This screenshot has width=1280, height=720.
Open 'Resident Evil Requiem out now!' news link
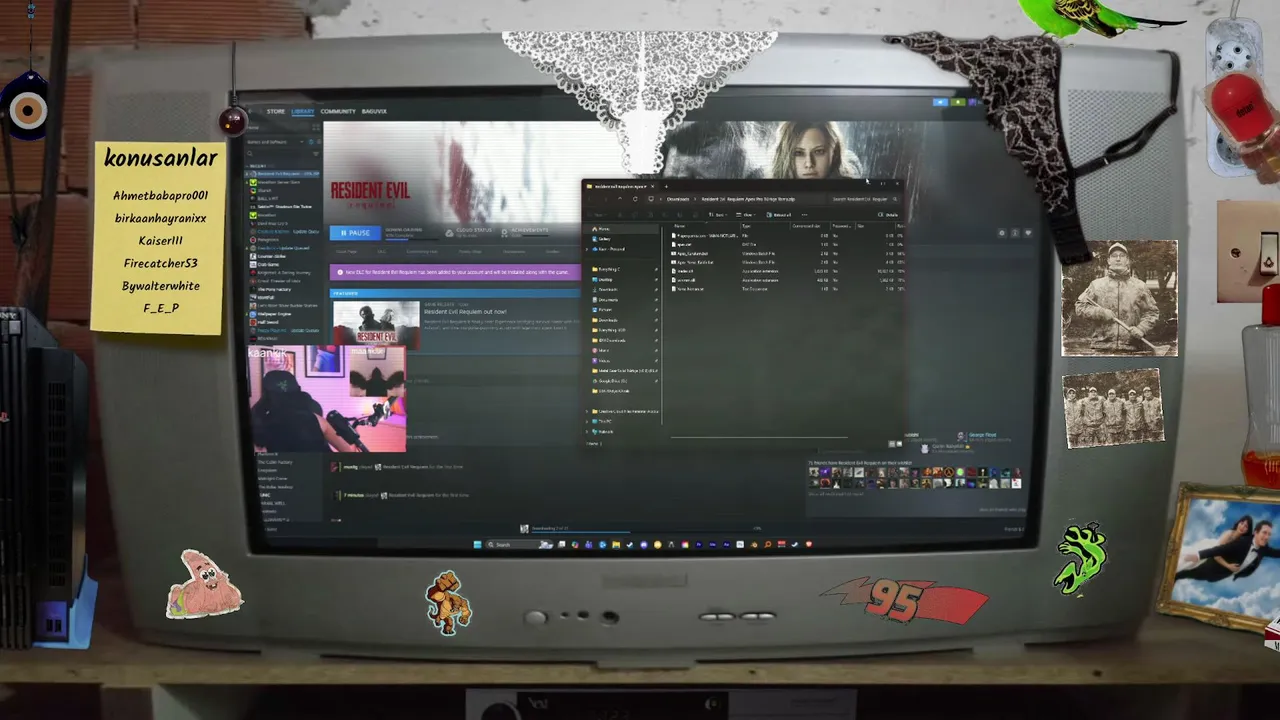[x=465, y=311]
